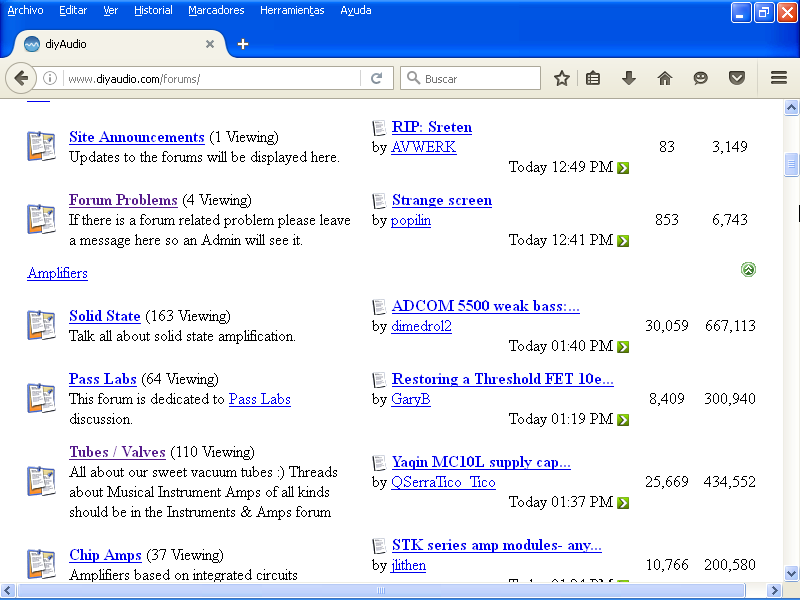
Task: Bookmark this page with the star icon
Action: click(x=562, y=79)
